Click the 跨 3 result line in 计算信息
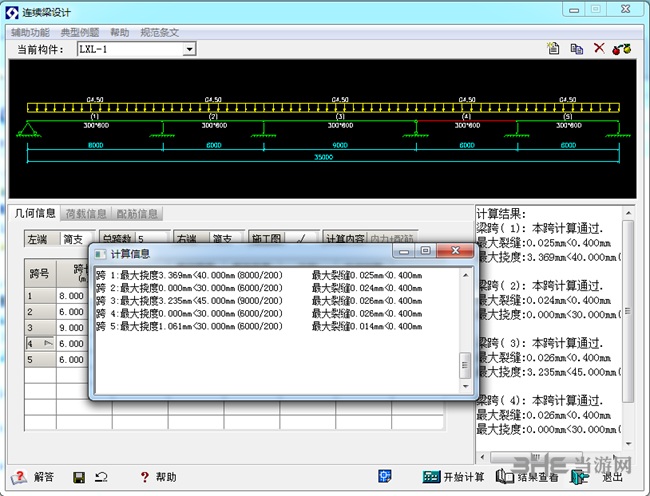The width and height of the screenshot is (650, 496). [x=259, y=301]
